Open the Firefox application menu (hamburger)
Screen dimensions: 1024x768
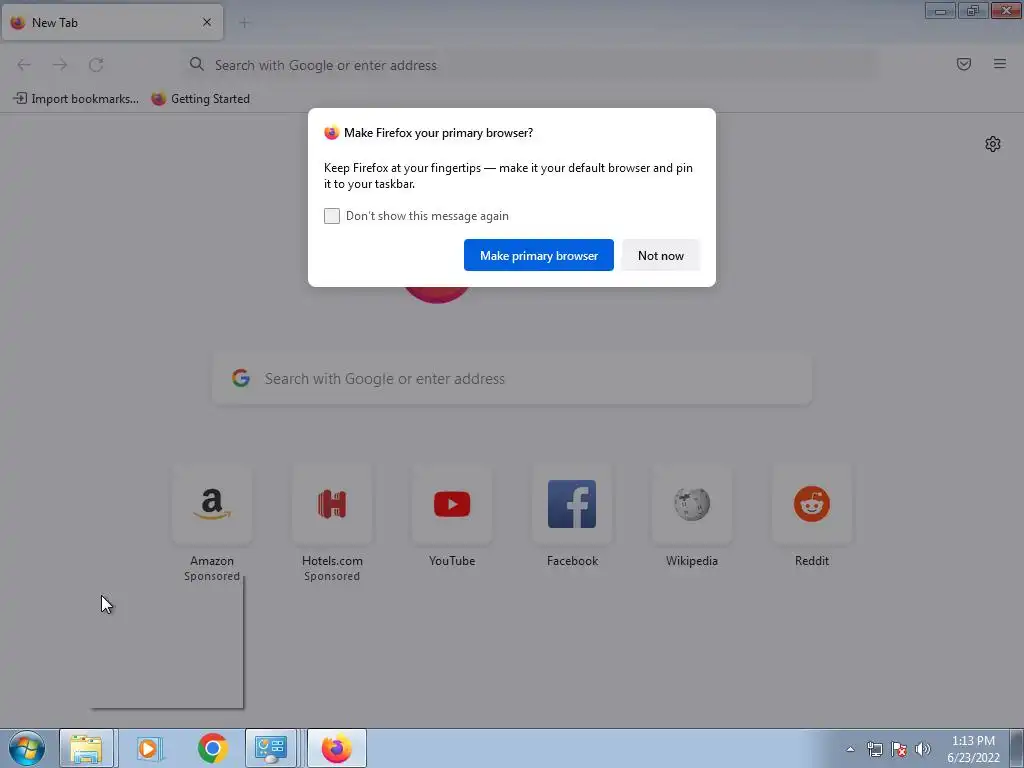pyautogui.click(x=1000, y=64)
